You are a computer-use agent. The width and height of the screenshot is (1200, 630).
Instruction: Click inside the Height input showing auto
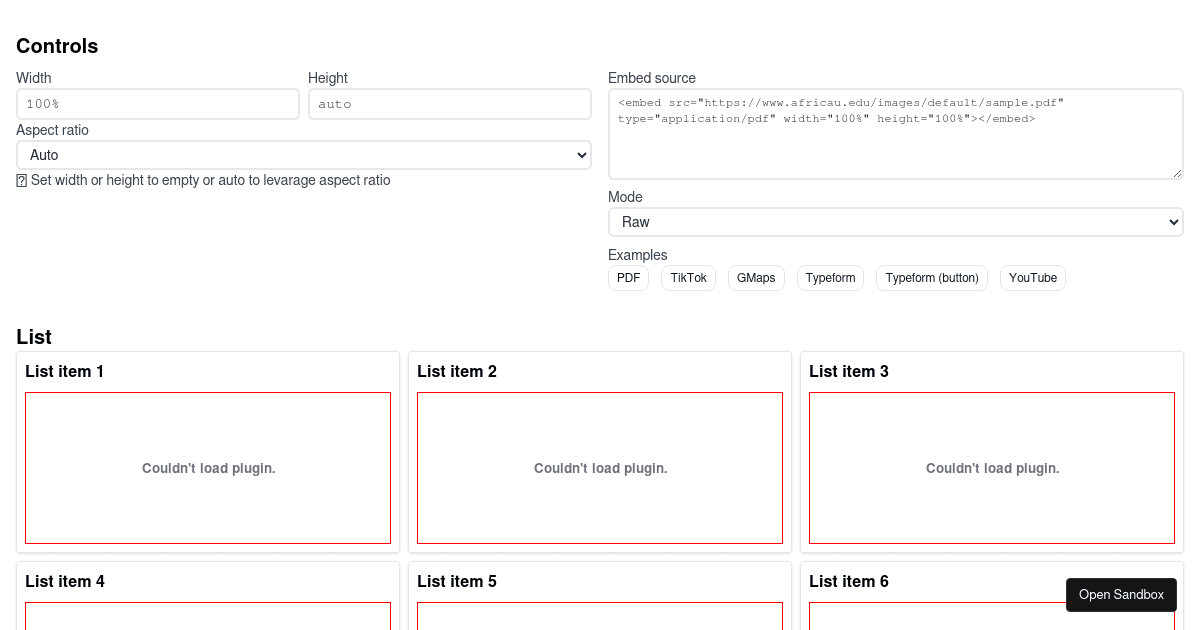(x=449, y=103)
